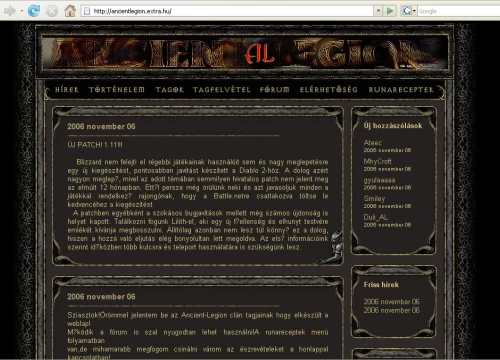Click the page icon in the address bar
This screenshot has height=360, width=500.
(87, 11)
